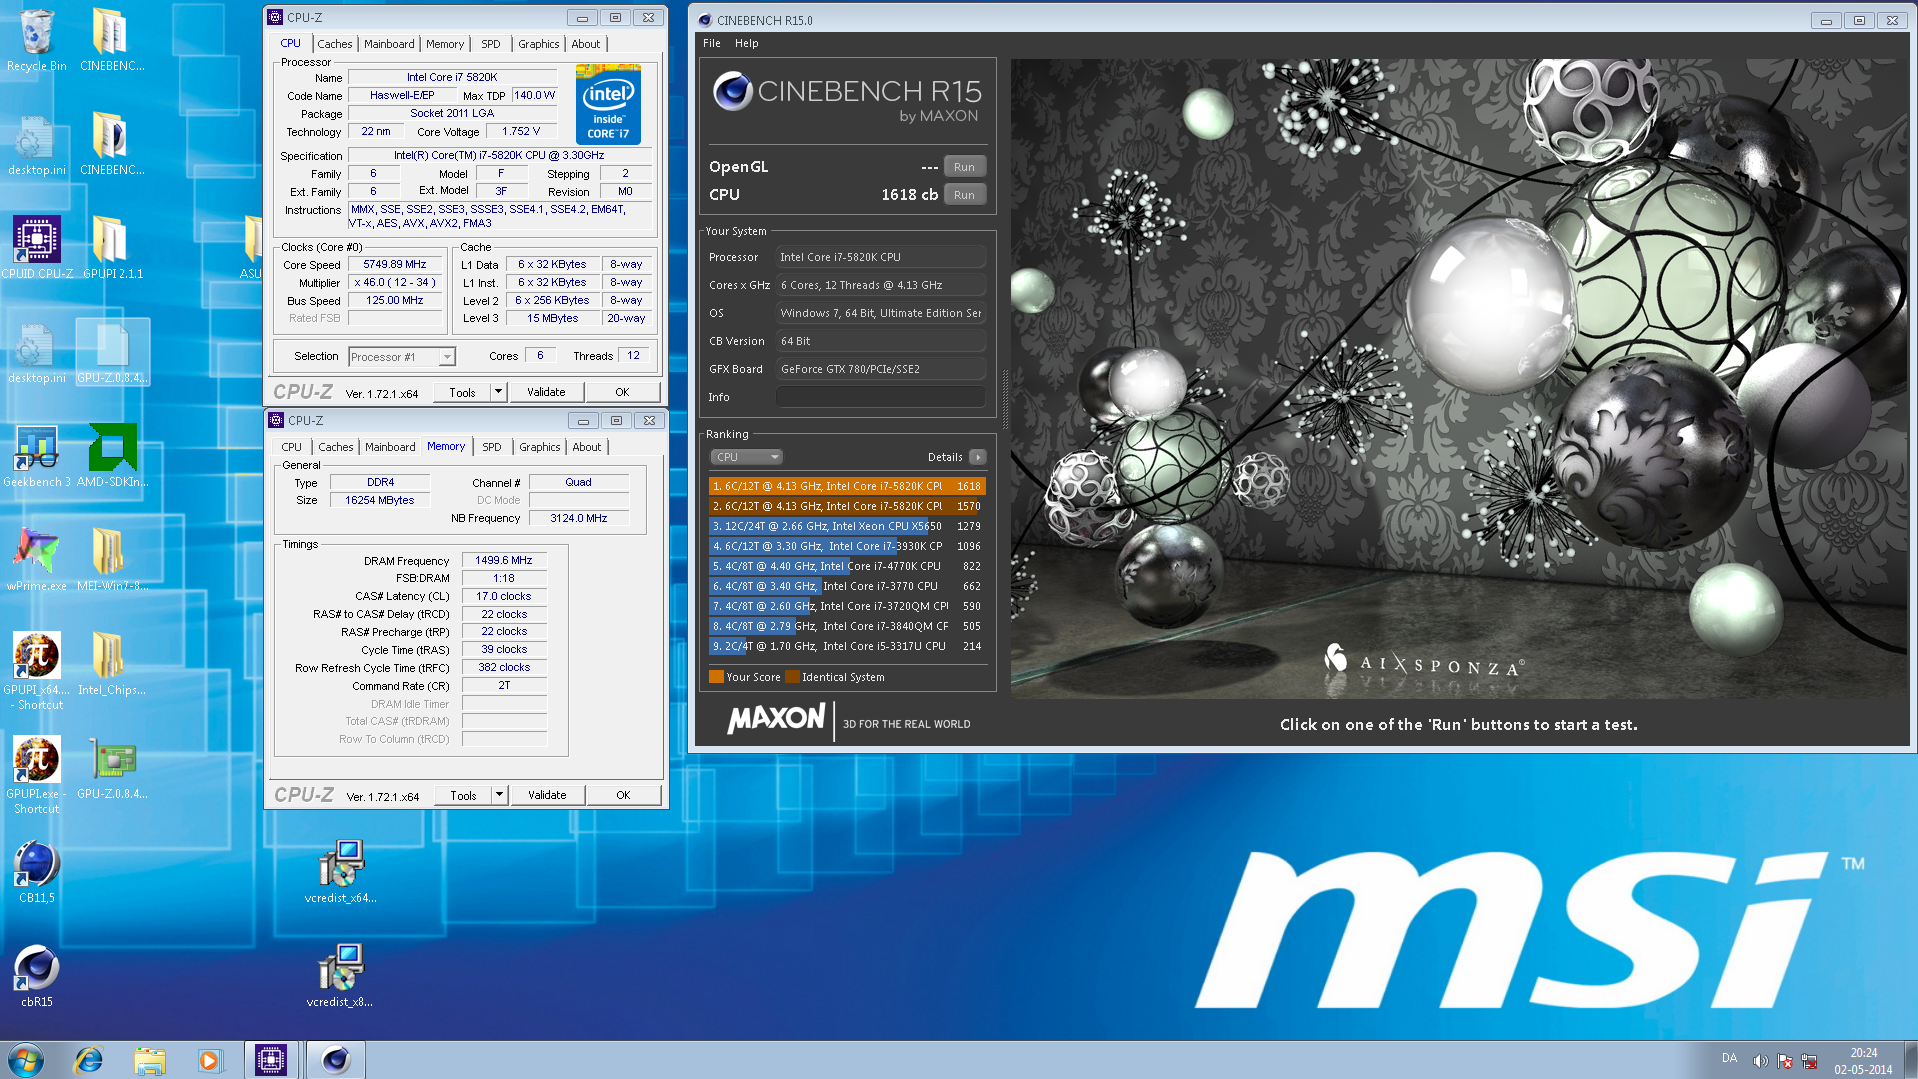Select the Xeon X5650 ranking entry
This screenshot has height=1079, width=1918.
847,526
